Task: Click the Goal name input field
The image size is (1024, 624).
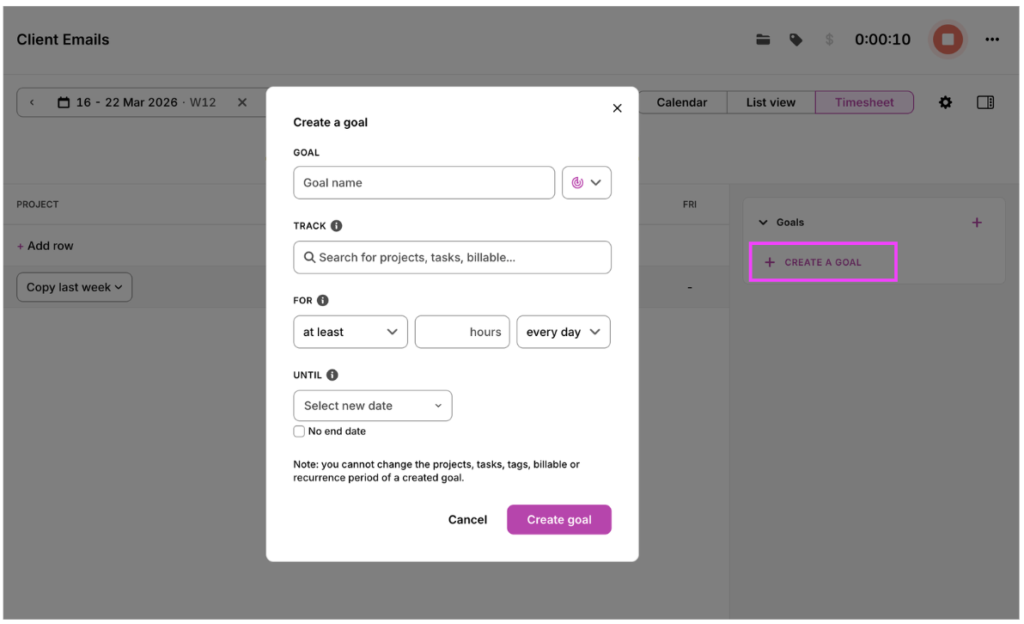Action: coord(423,183)
